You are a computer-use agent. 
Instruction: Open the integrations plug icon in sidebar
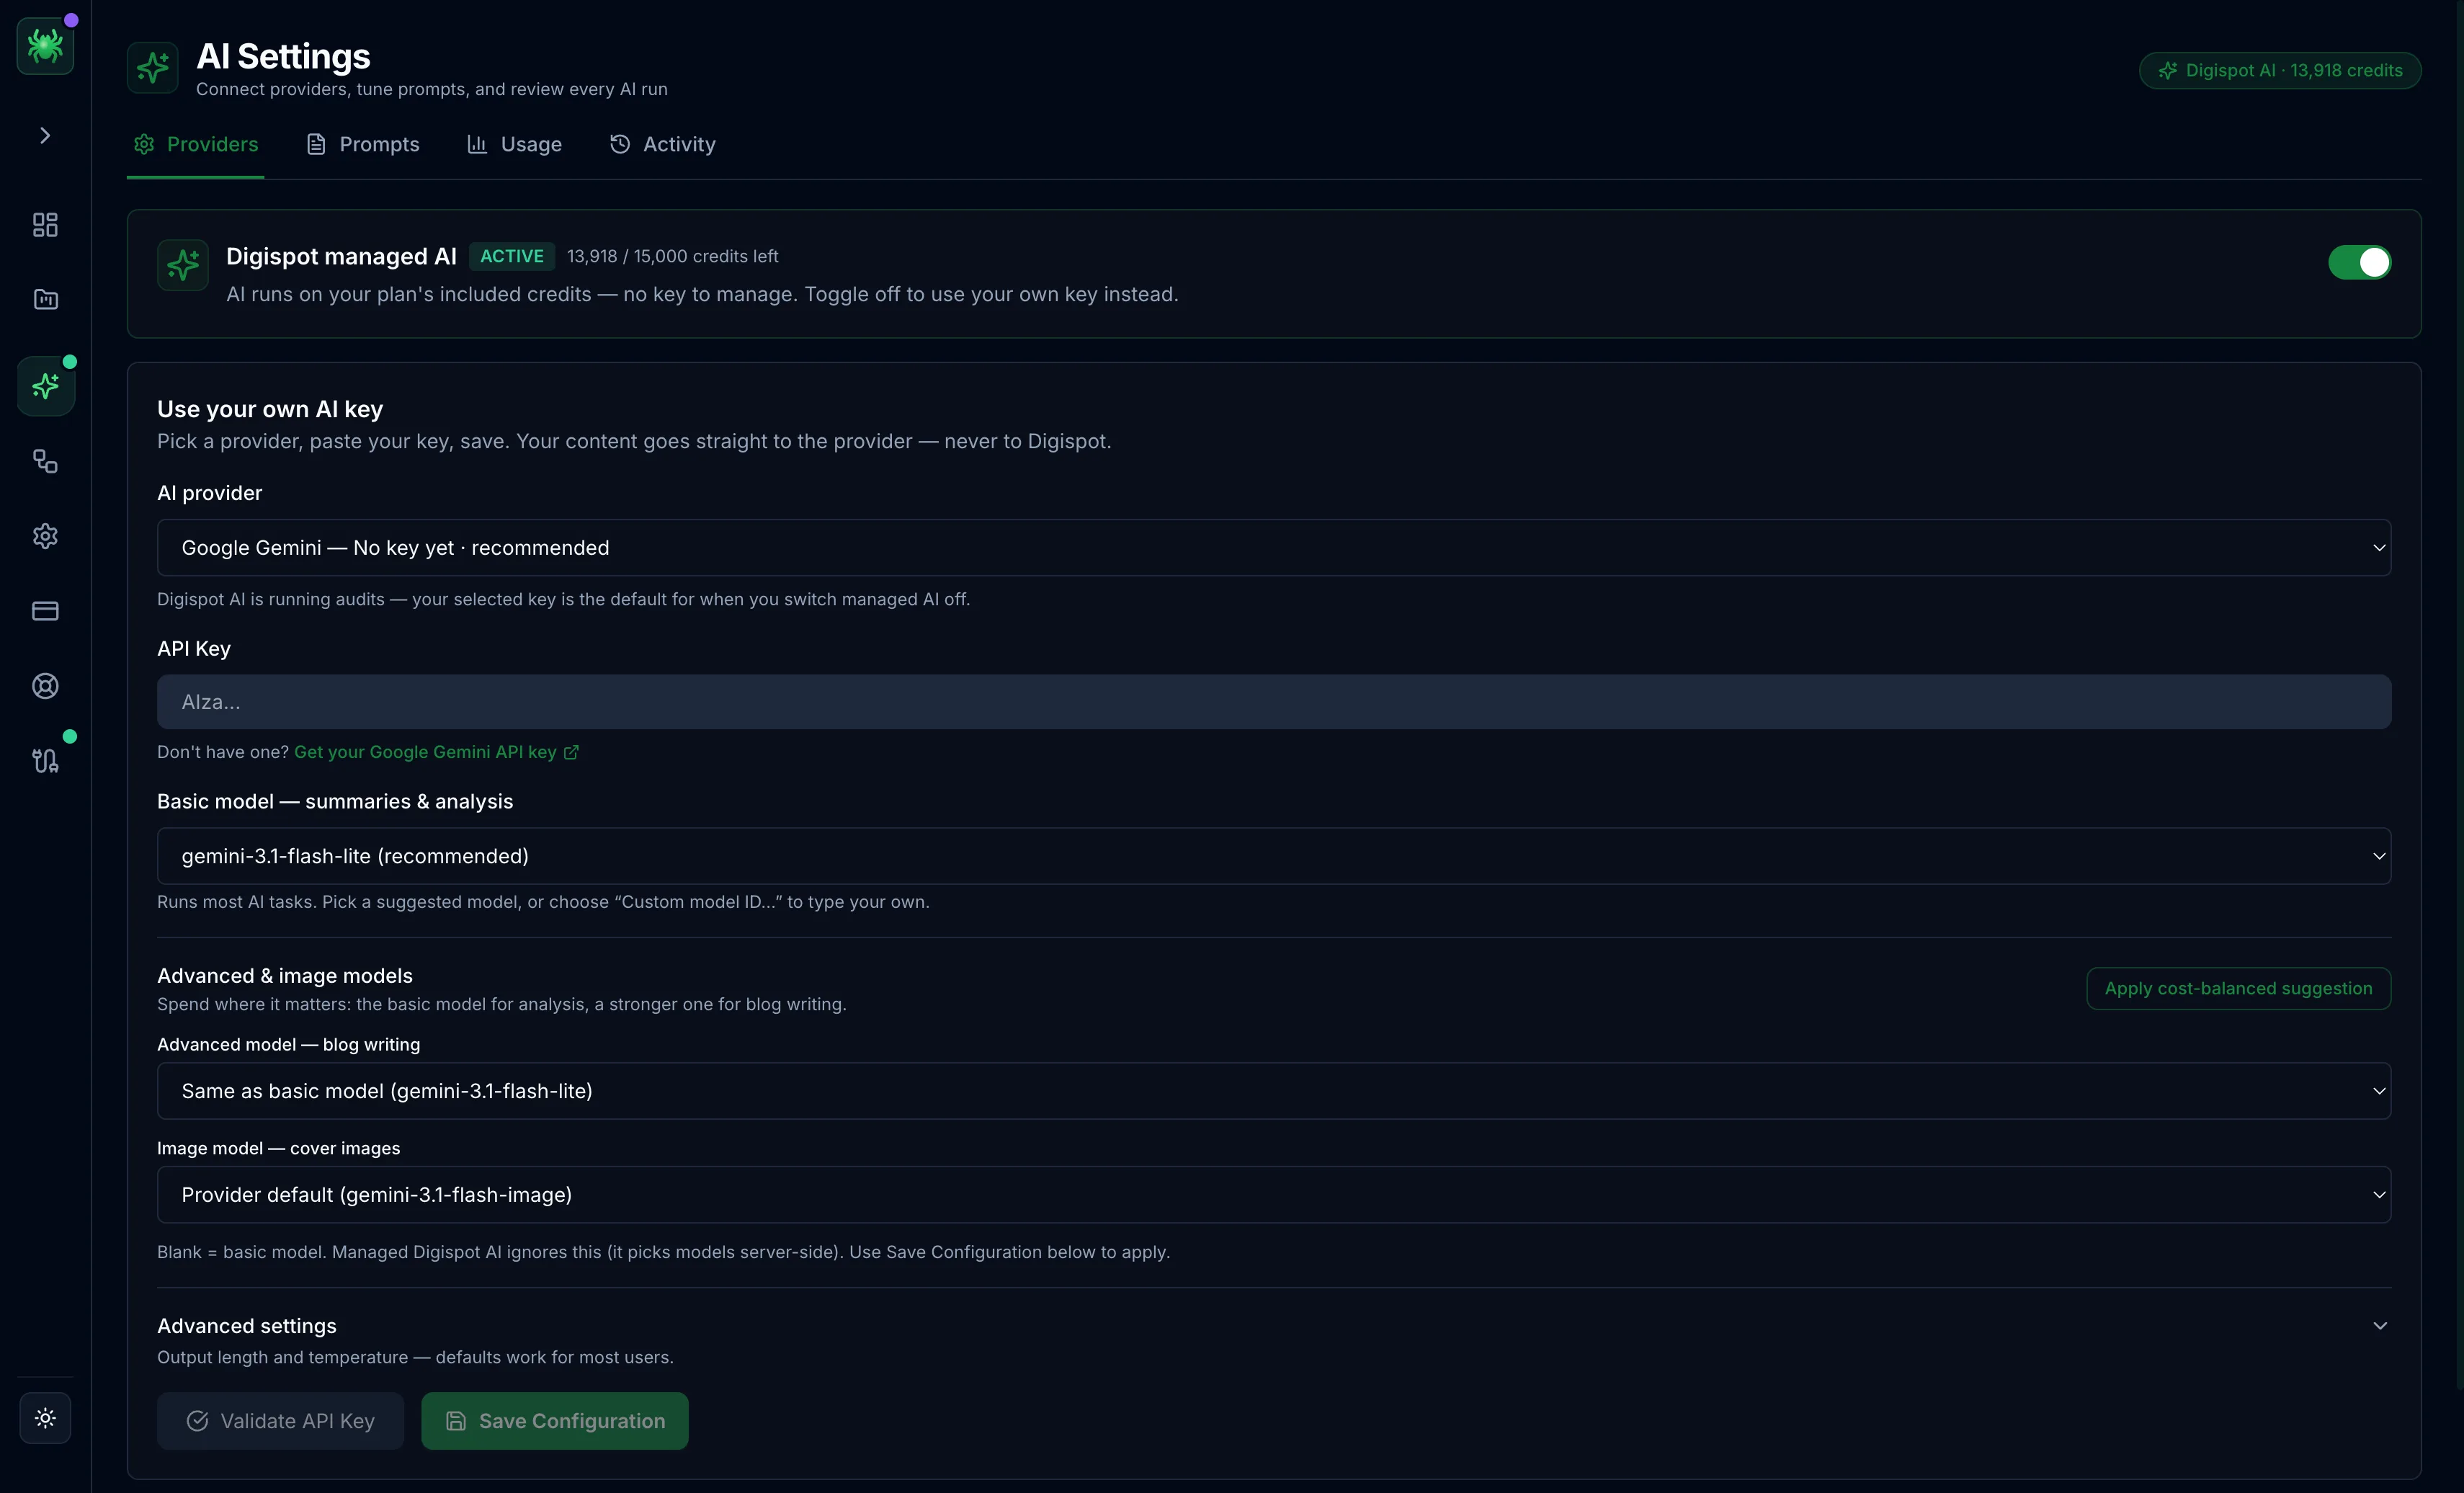pos(45,761)
